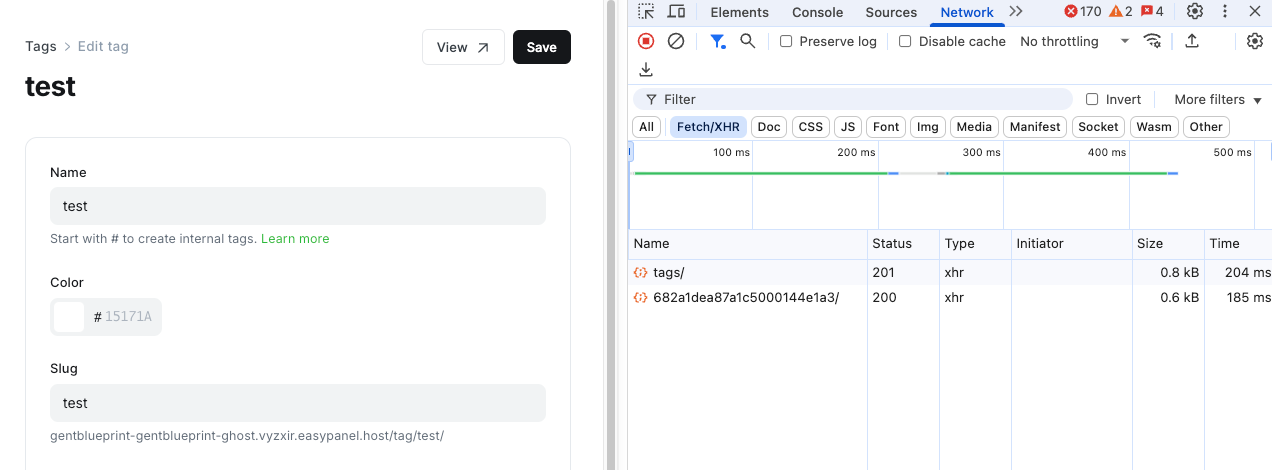Filter requests by CSS type

pyautogui.click(x=811, y=127)
